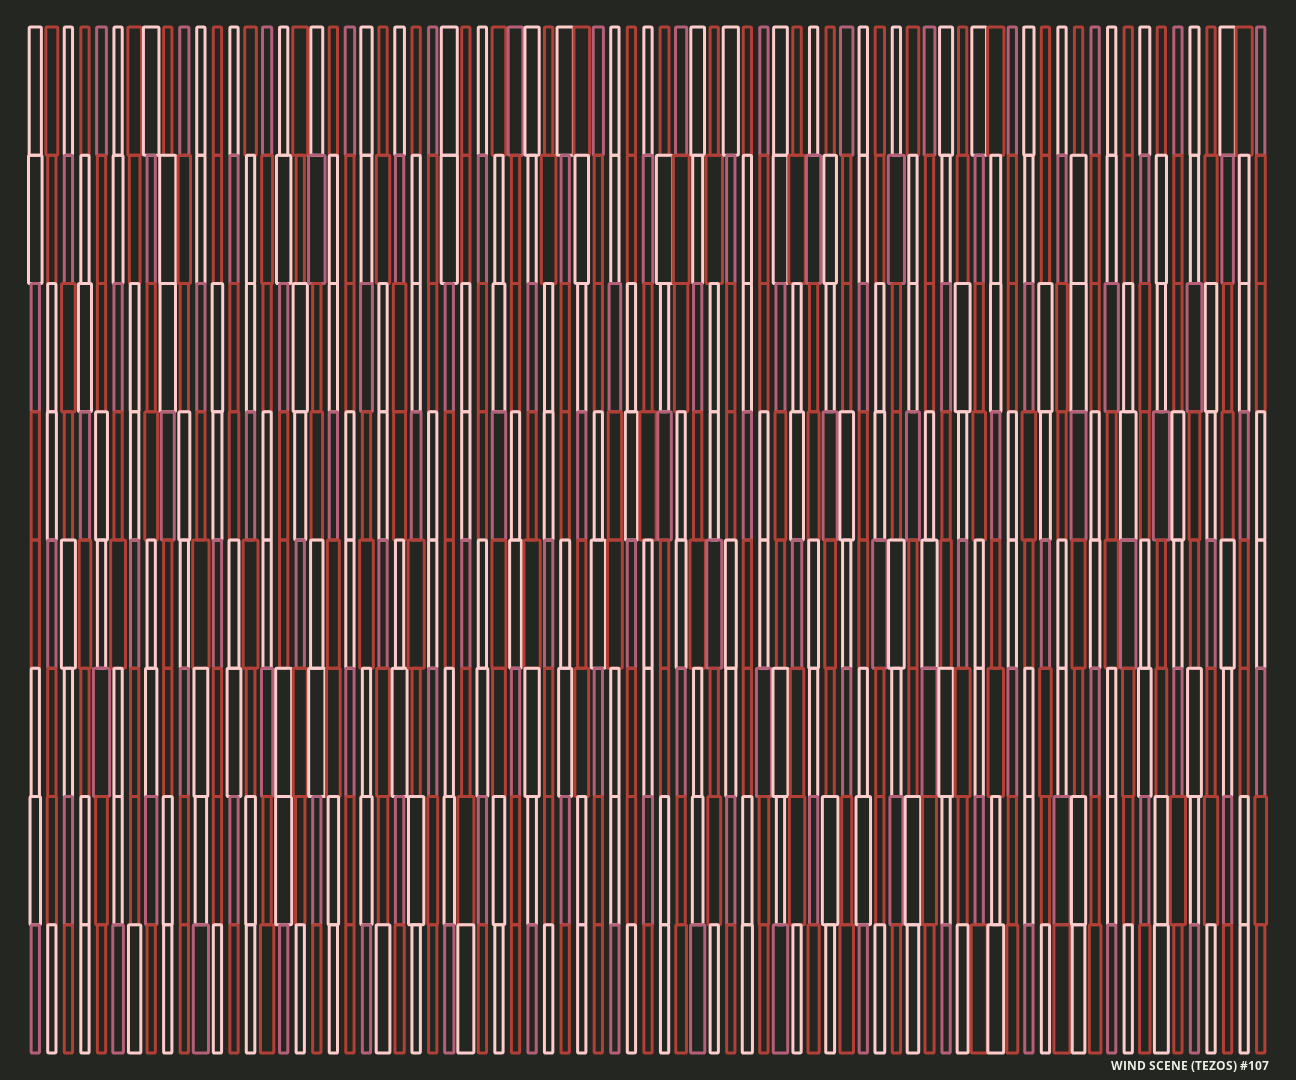Click the words "WIND SCENE" in the caption
This screenshot has width=1296, height=1080.
(x=1148, y=1066)
